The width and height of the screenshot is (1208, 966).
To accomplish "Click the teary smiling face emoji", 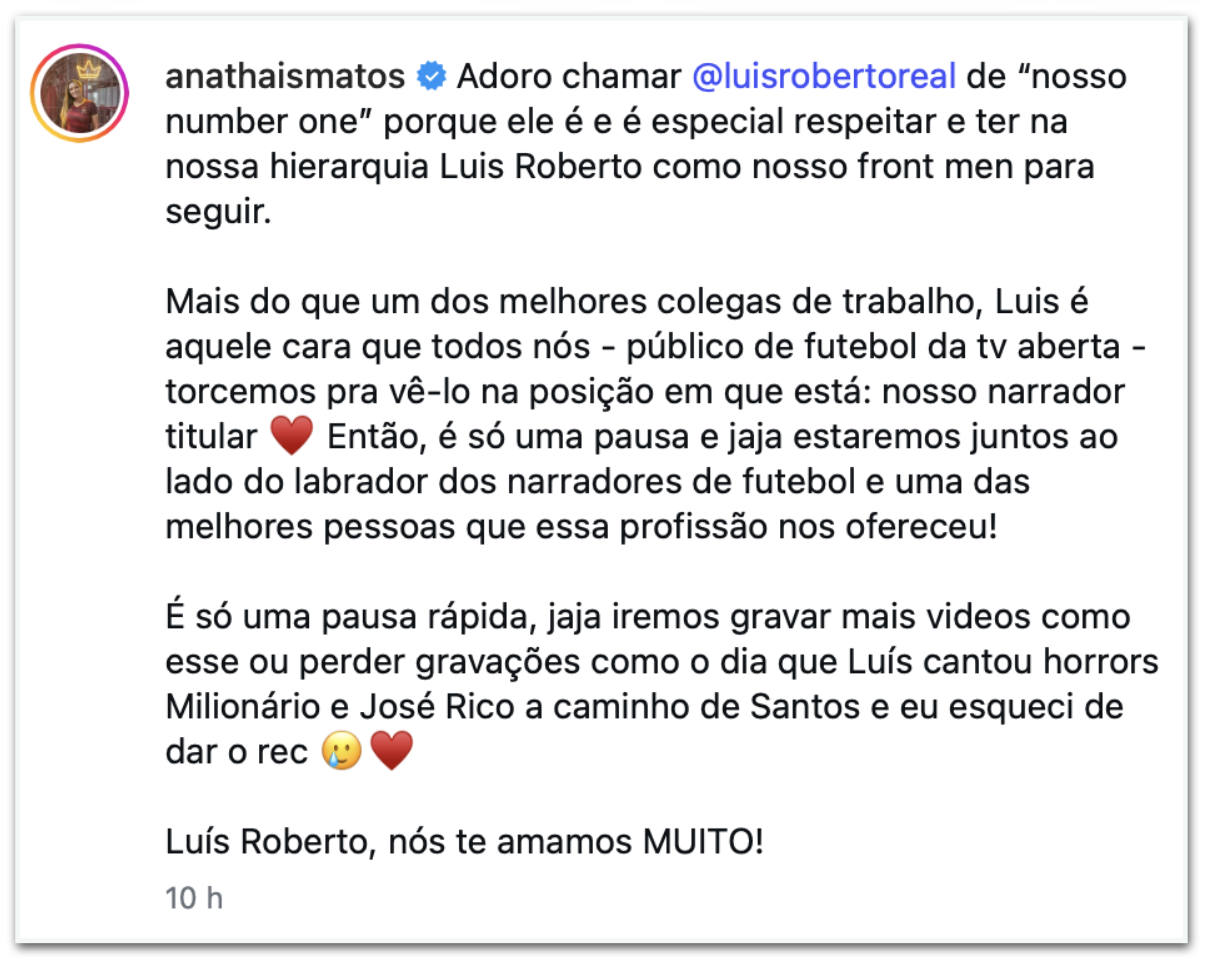I will pos(341,751).
